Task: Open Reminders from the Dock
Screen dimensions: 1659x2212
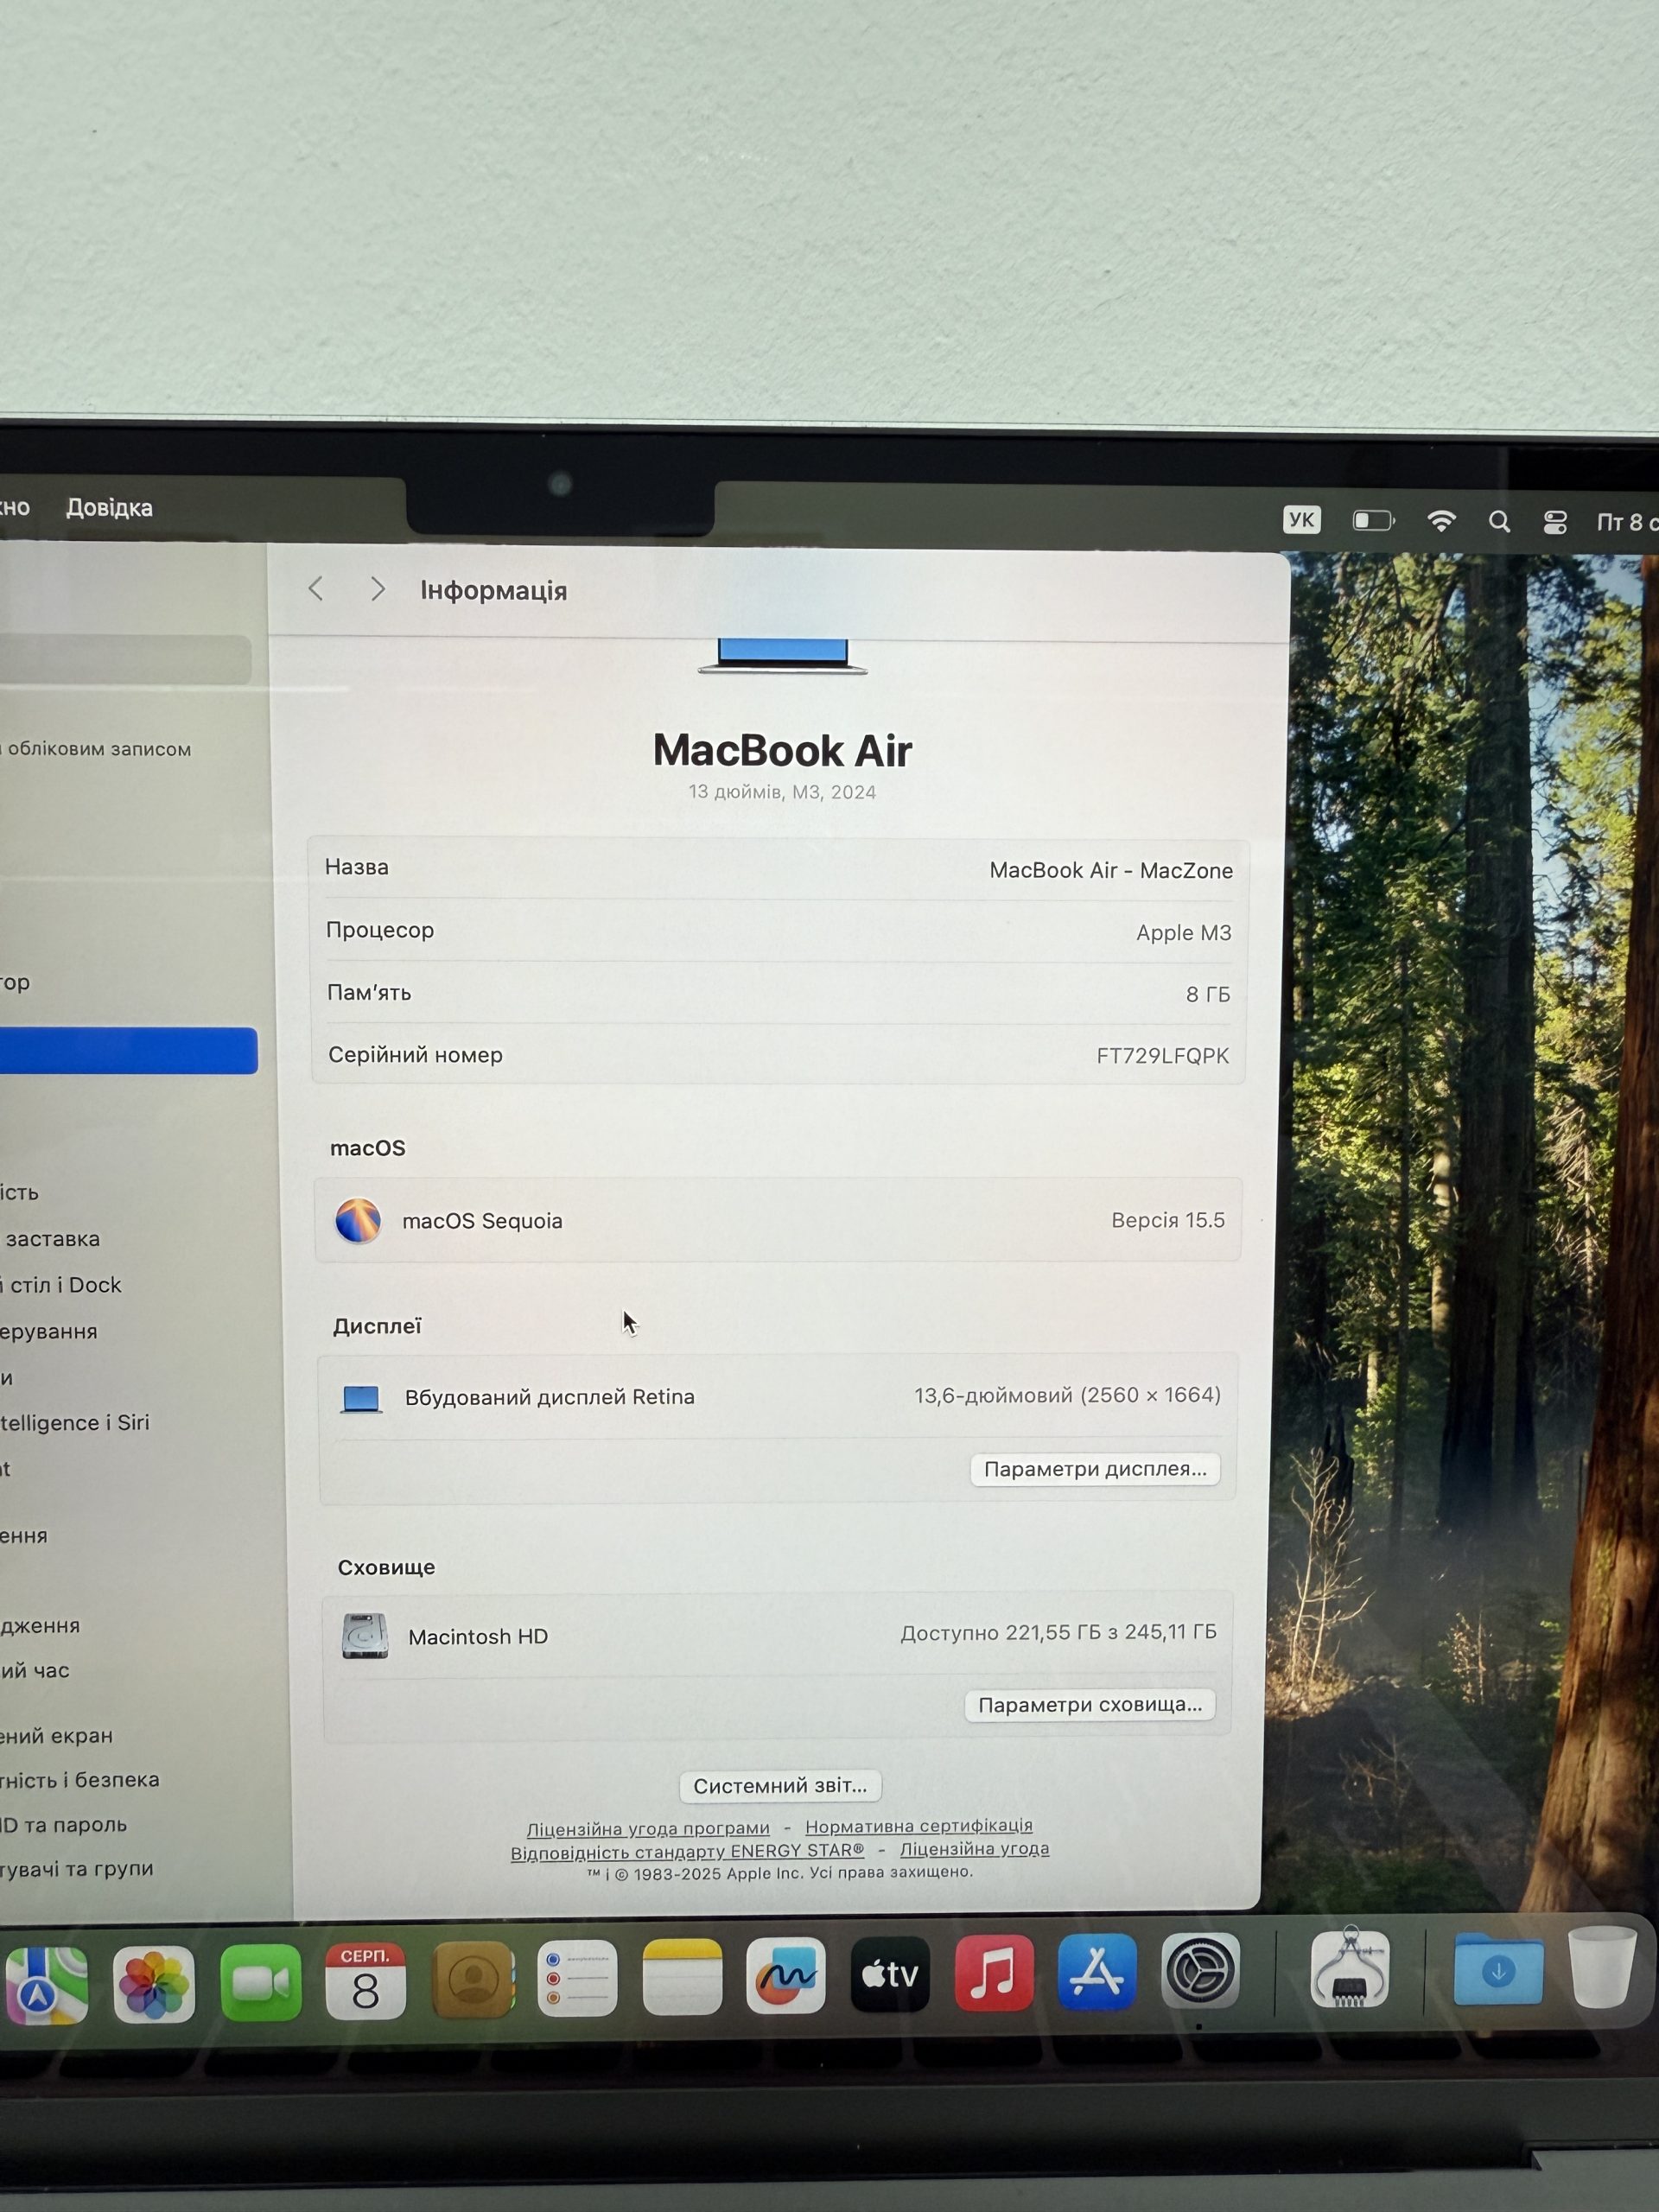Action: (x=577, y=1978)
